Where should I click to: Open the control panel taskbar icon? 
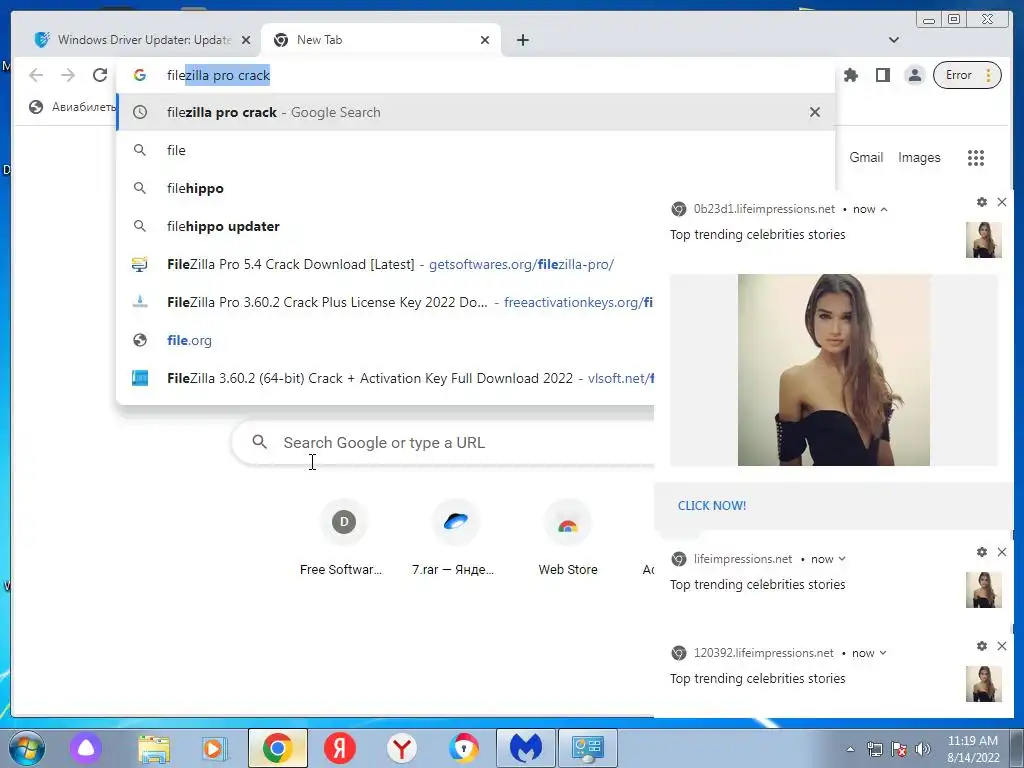tap(588, 748)
